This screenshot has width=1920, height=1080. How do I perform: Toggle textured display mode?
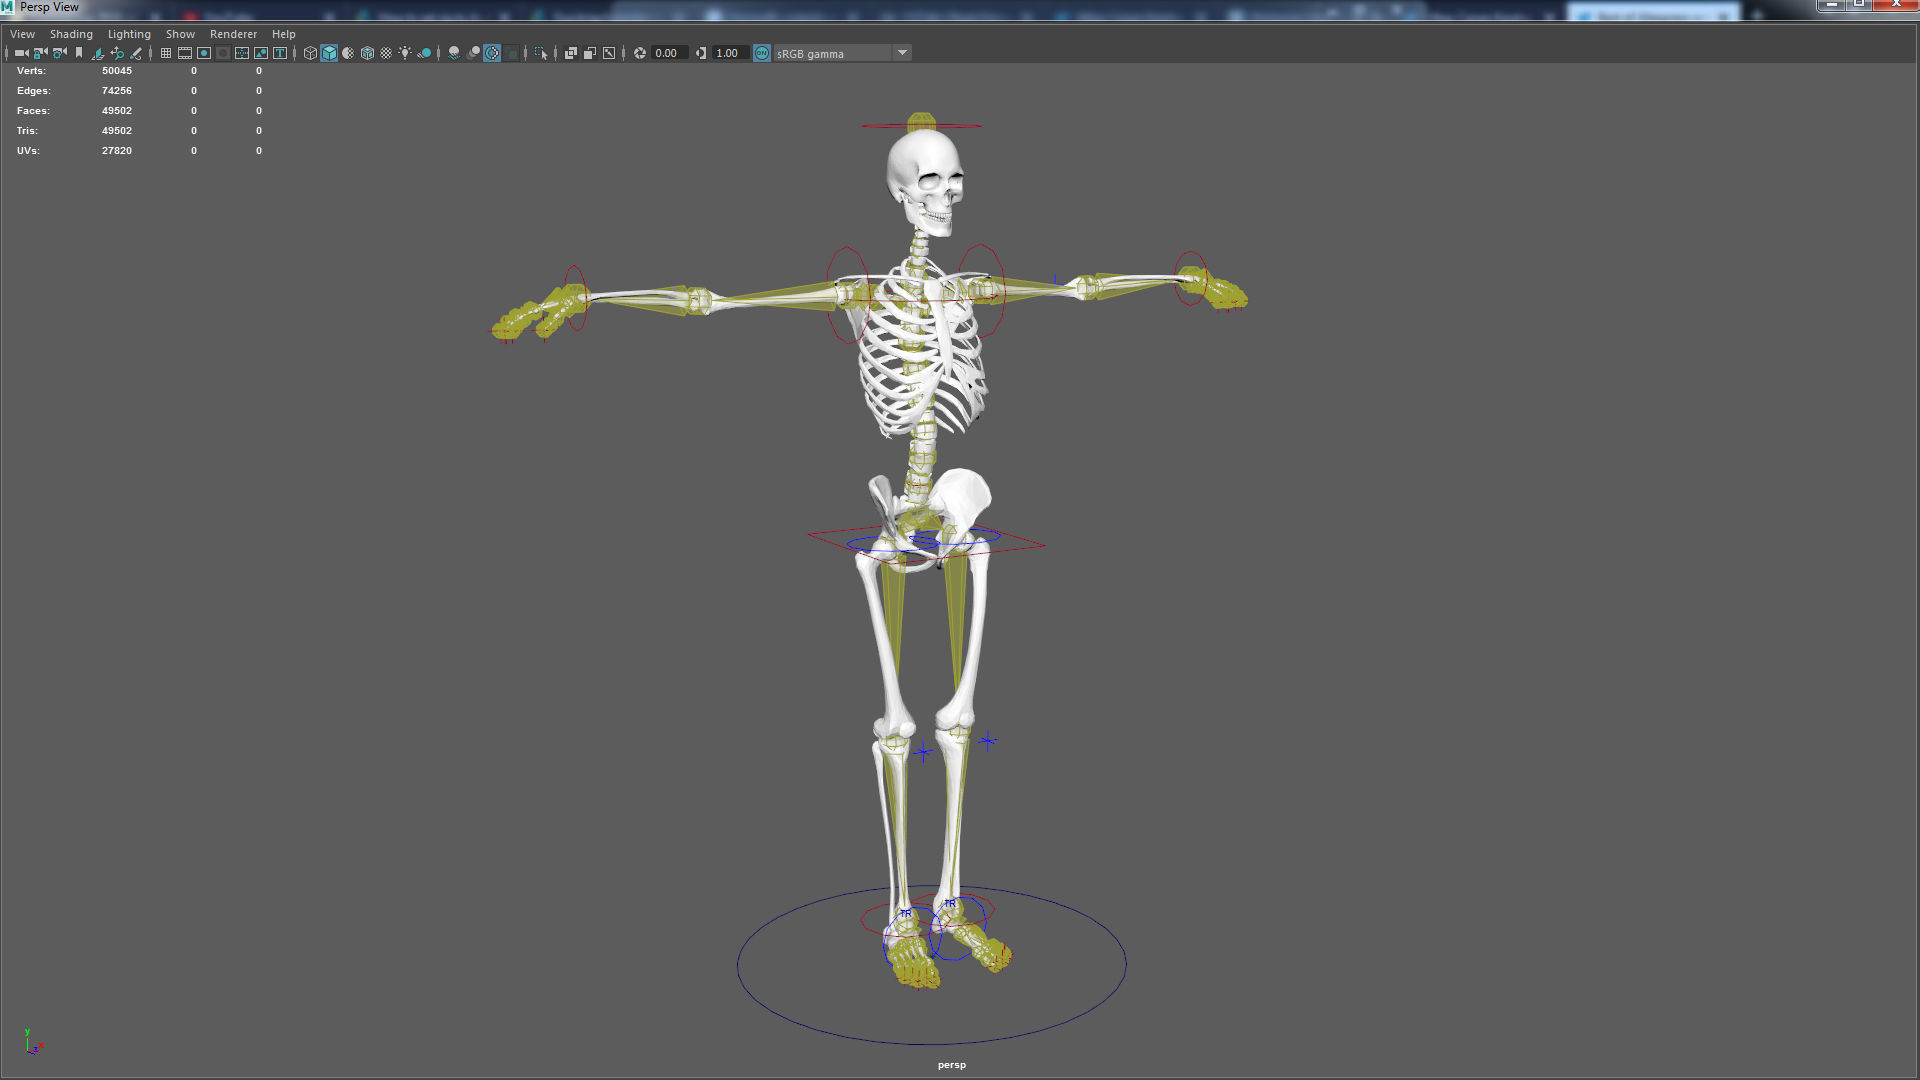(x=386, y=53)
